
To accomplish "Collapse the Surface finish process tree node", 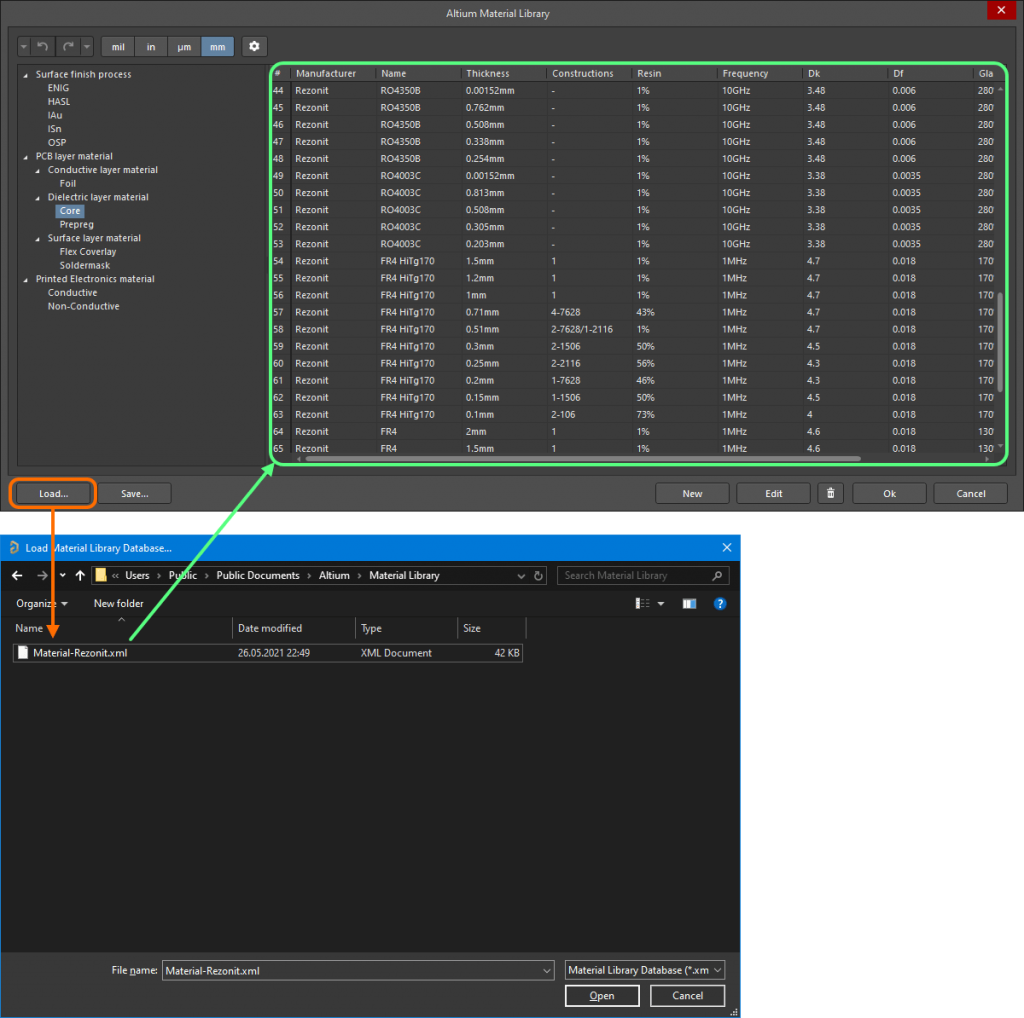I will click(25, 75).
